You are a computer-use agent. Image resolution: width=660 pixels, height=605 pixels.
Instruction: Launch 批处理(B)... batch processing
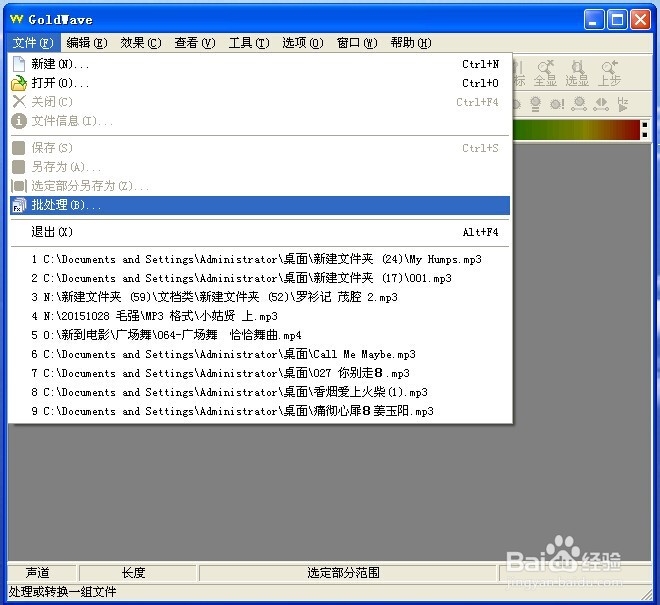(x=260, y=205)
